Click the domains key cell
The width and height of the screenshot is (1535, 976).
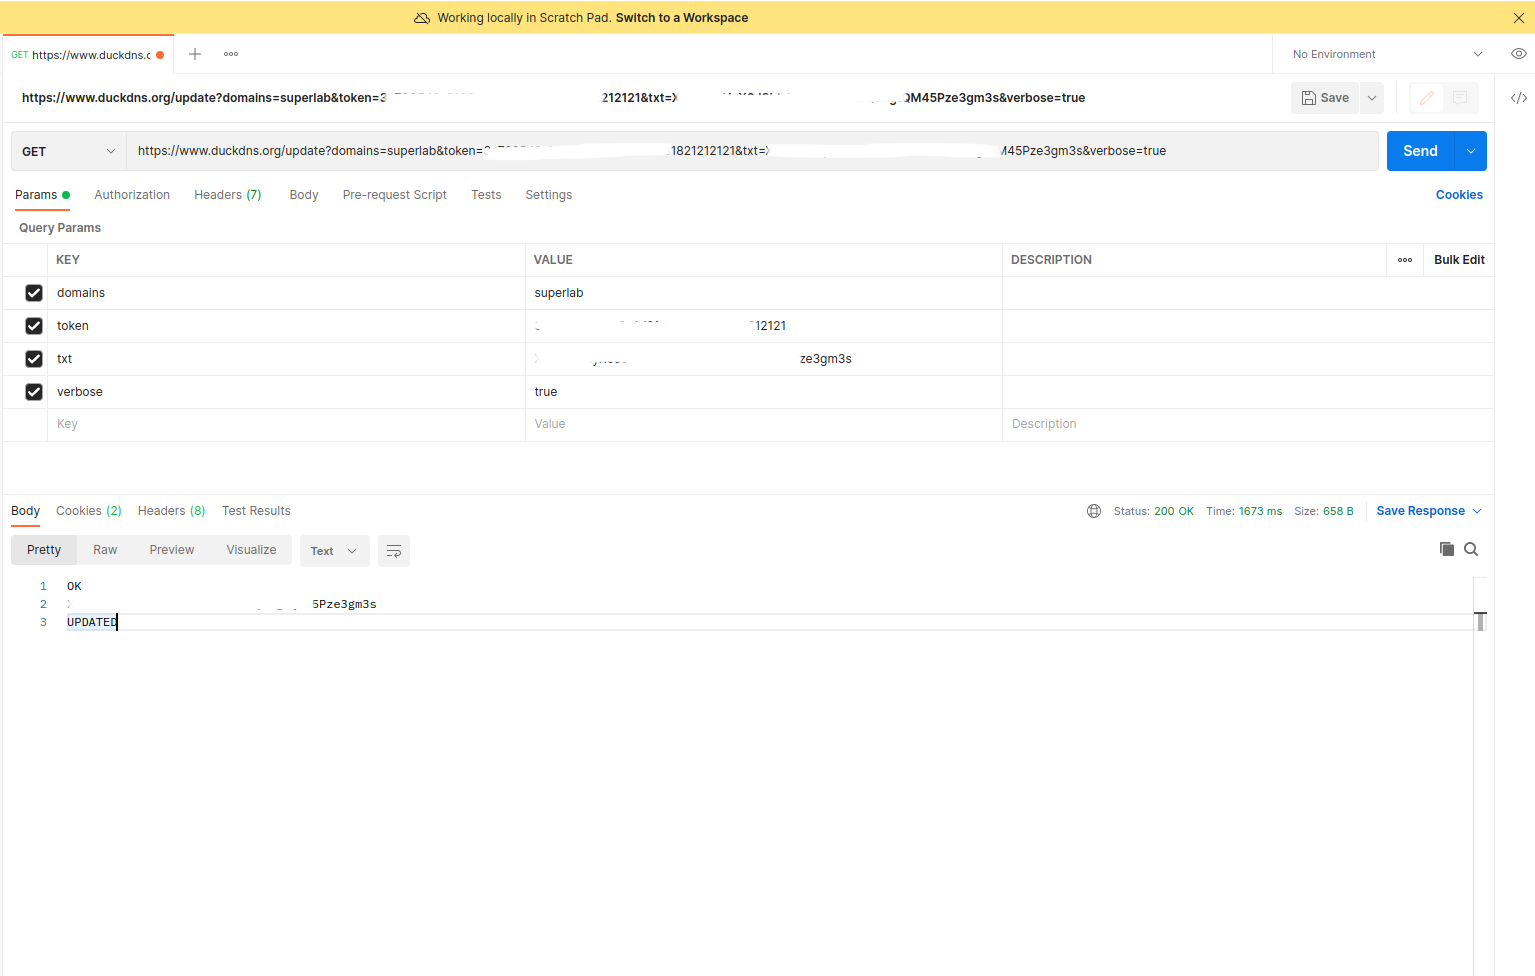(286, 293)
